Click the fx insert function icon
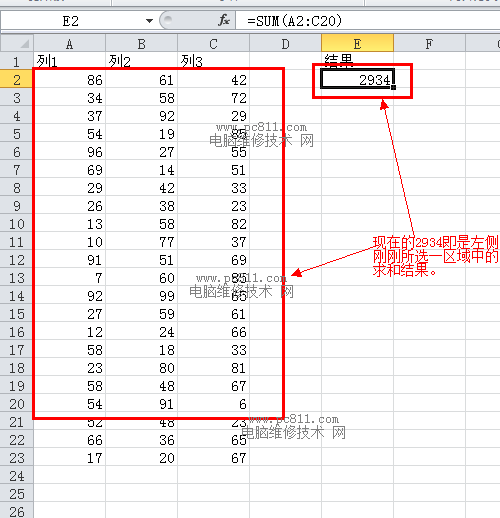The height and width of the screenshot is (518, 500). 224,21
